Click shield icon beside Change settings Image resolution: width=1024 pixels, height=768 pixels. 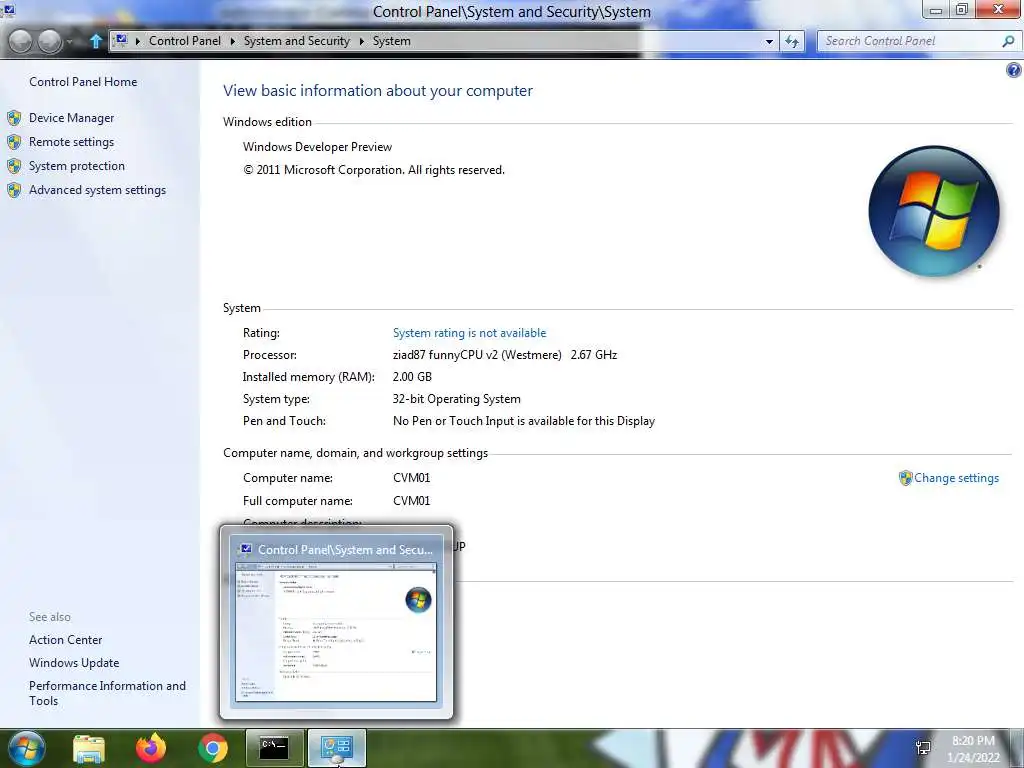pyautogui.click(x=905, y=478)
